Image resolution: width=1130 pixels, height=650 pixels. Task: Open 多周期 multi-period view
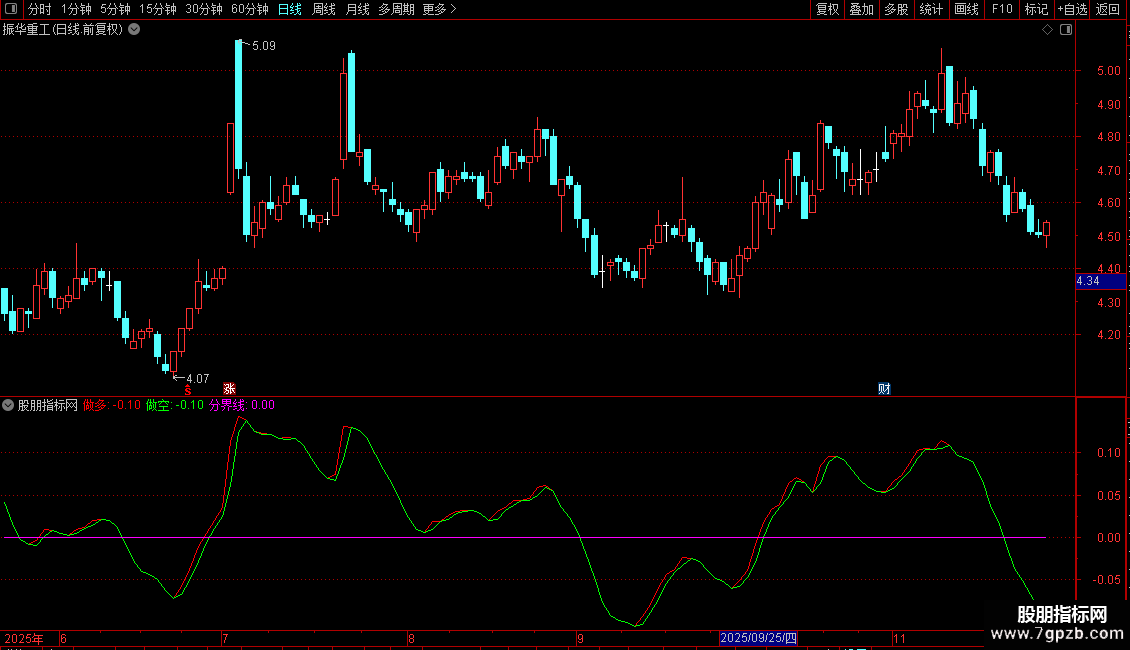396,9
